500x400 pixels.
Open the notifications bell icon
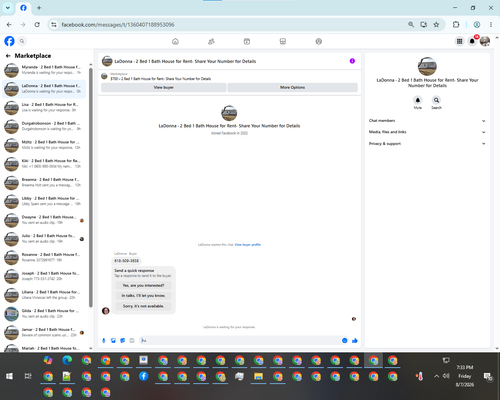[x=472, y=41]
